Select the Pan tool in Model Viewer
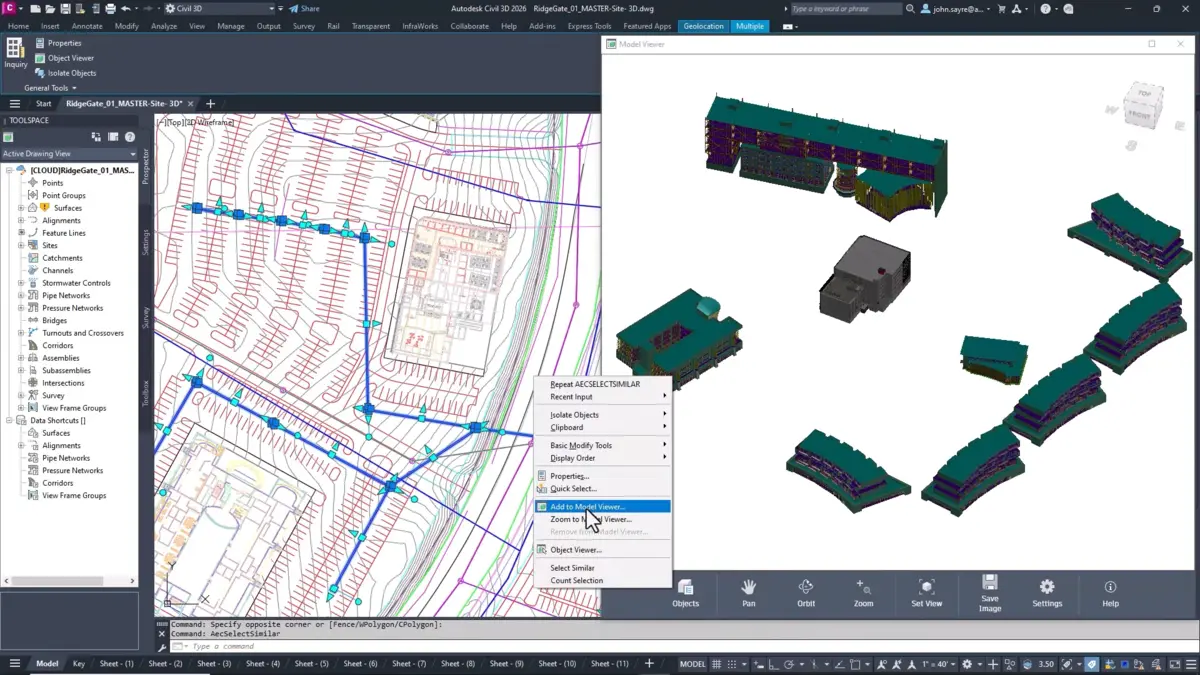This screenshot has height=675, width=1200. coord(748,592)
